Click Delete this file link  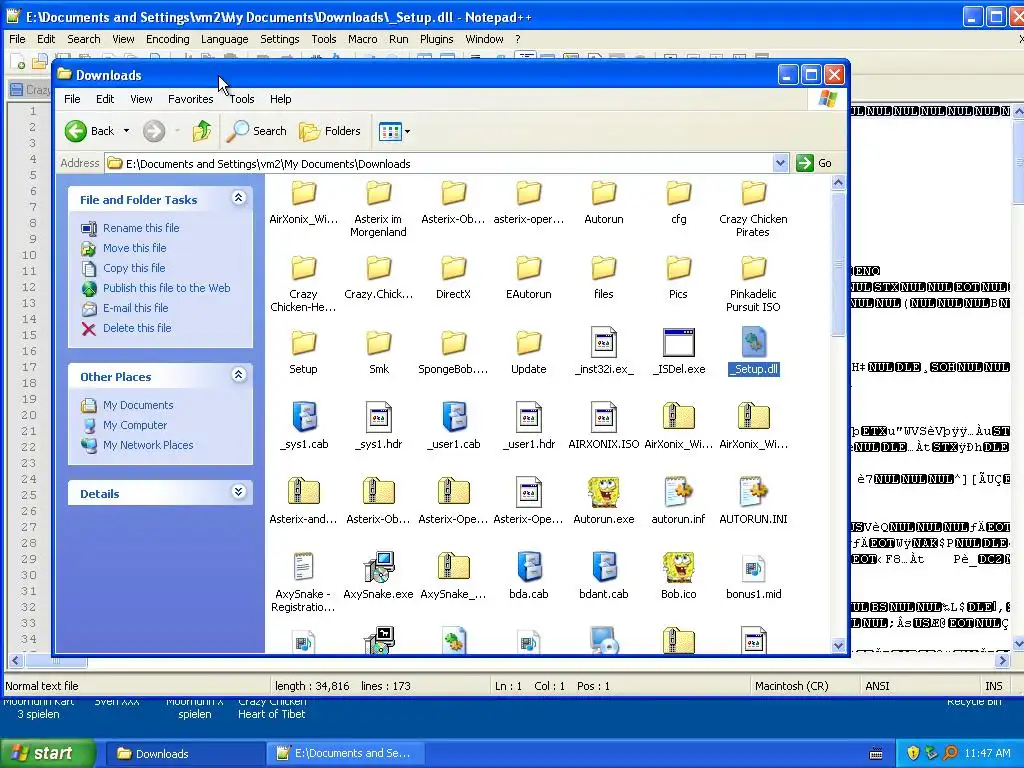[x=137, y=328]
